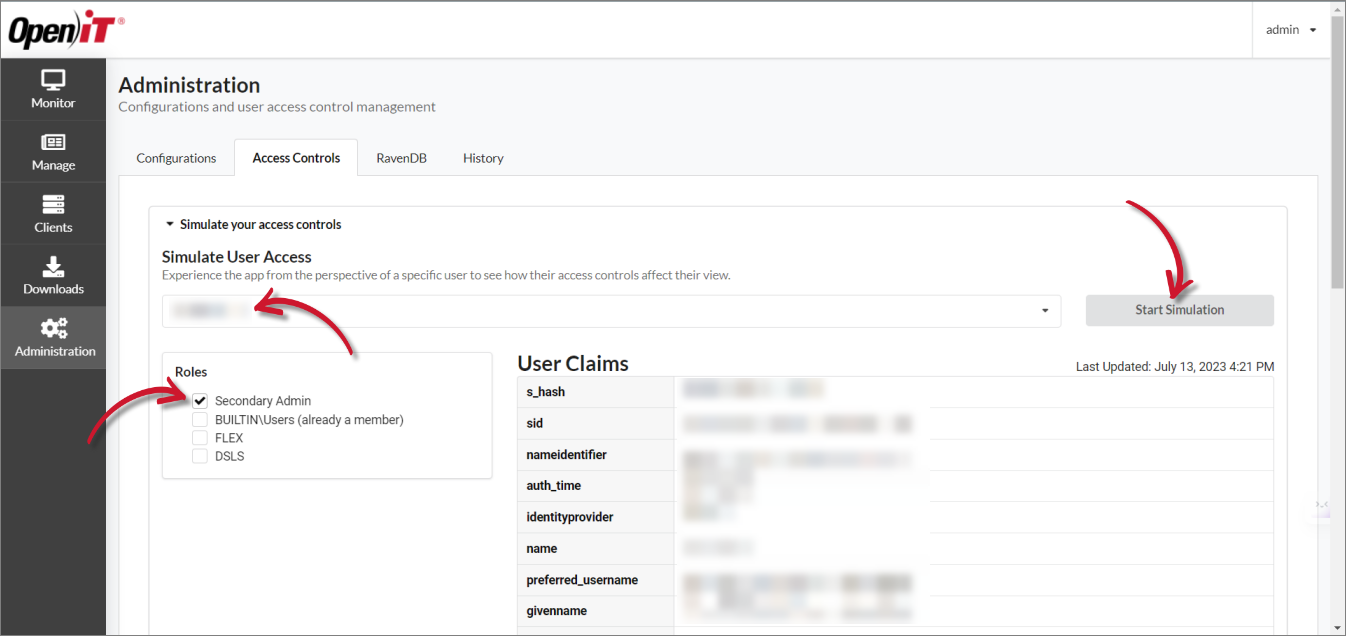Viewport: 1346px width, 636px height.
Task: Select the Administration gear icon
Action: (x=52, y=337)
